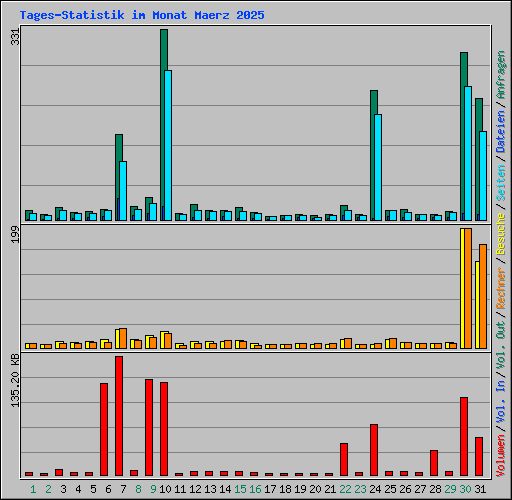The width and height of the screenshot is (512, 500).
Task: Click day label '6' on the axis
Action: pos(108,489)
